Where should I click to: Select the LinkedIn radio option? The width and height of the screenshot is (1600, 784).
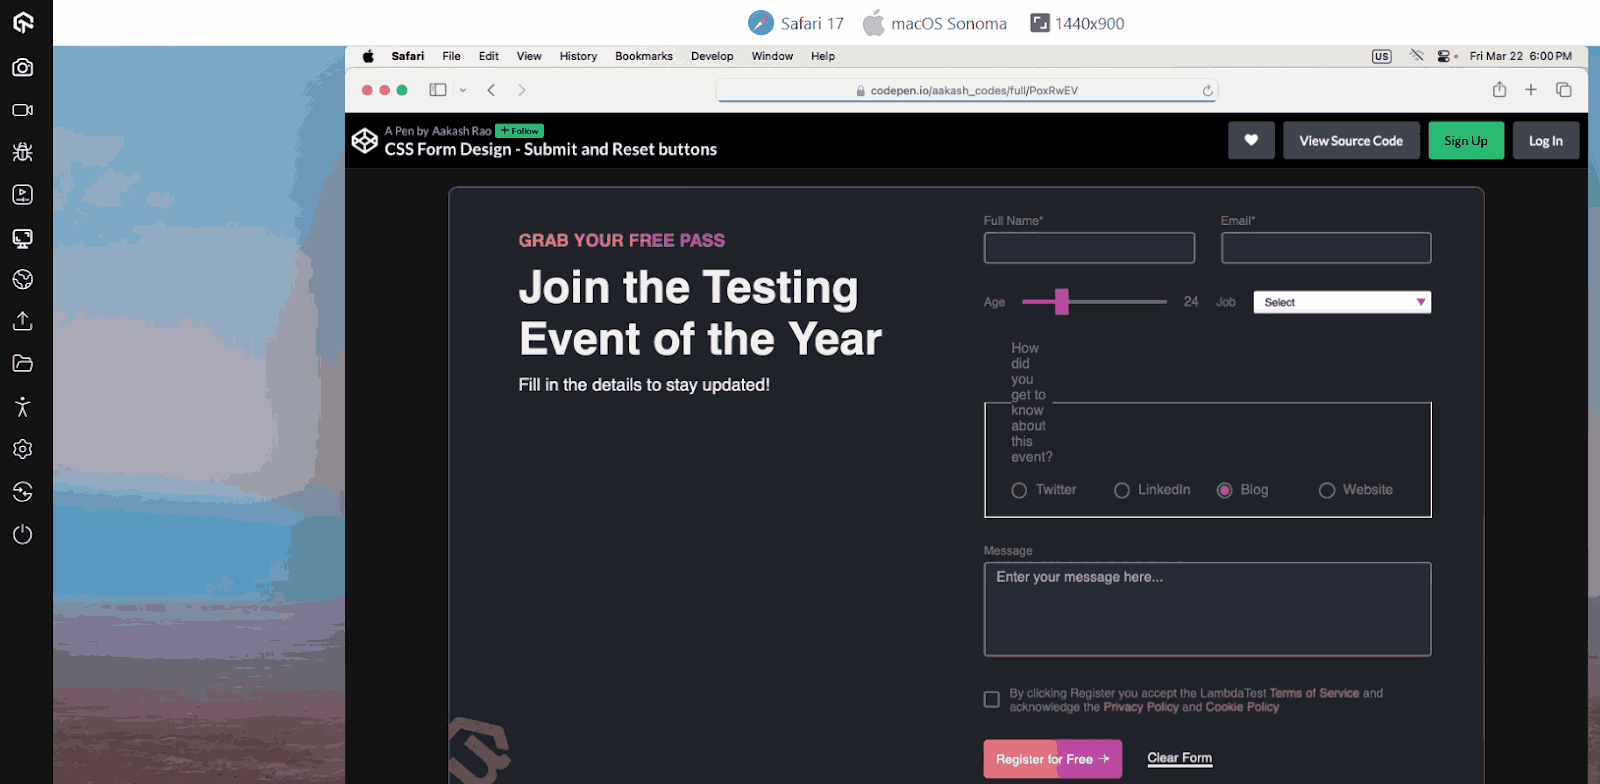[1122, 490]
